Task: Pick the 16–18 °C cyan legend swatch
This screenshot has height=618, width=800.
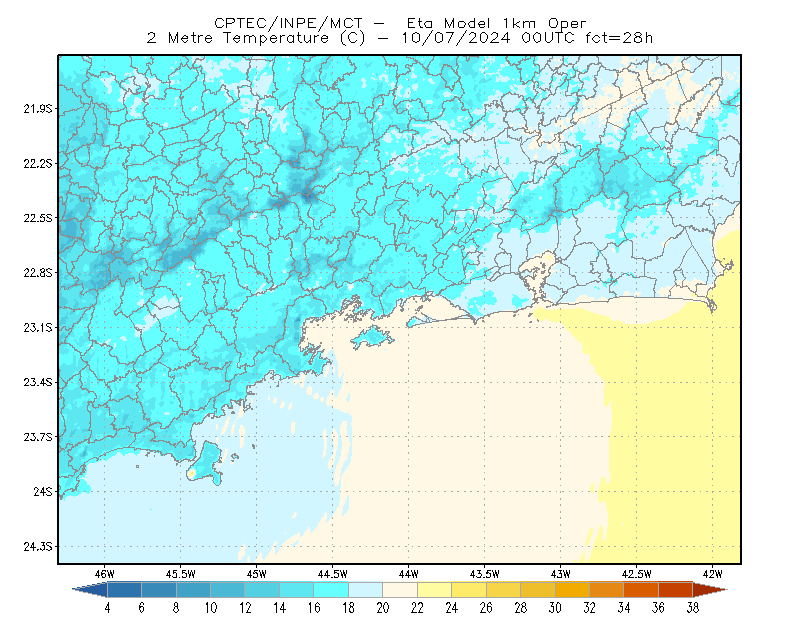Action: point(331,589)
